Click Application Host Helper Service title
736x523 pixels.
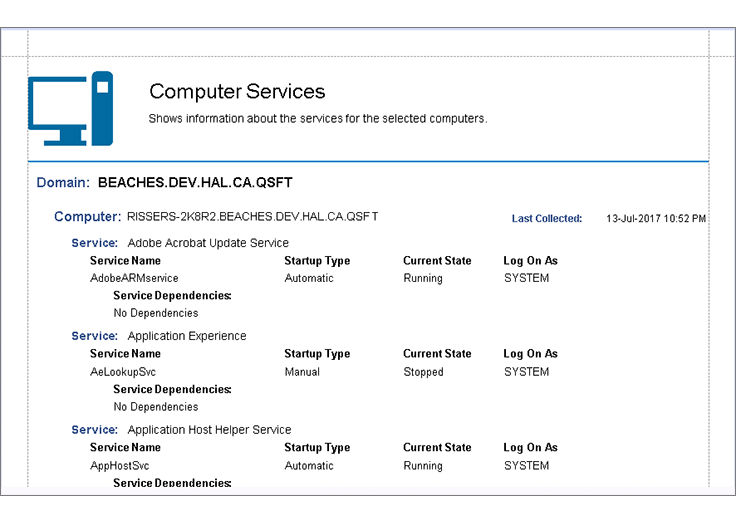[x=209, y=430]
